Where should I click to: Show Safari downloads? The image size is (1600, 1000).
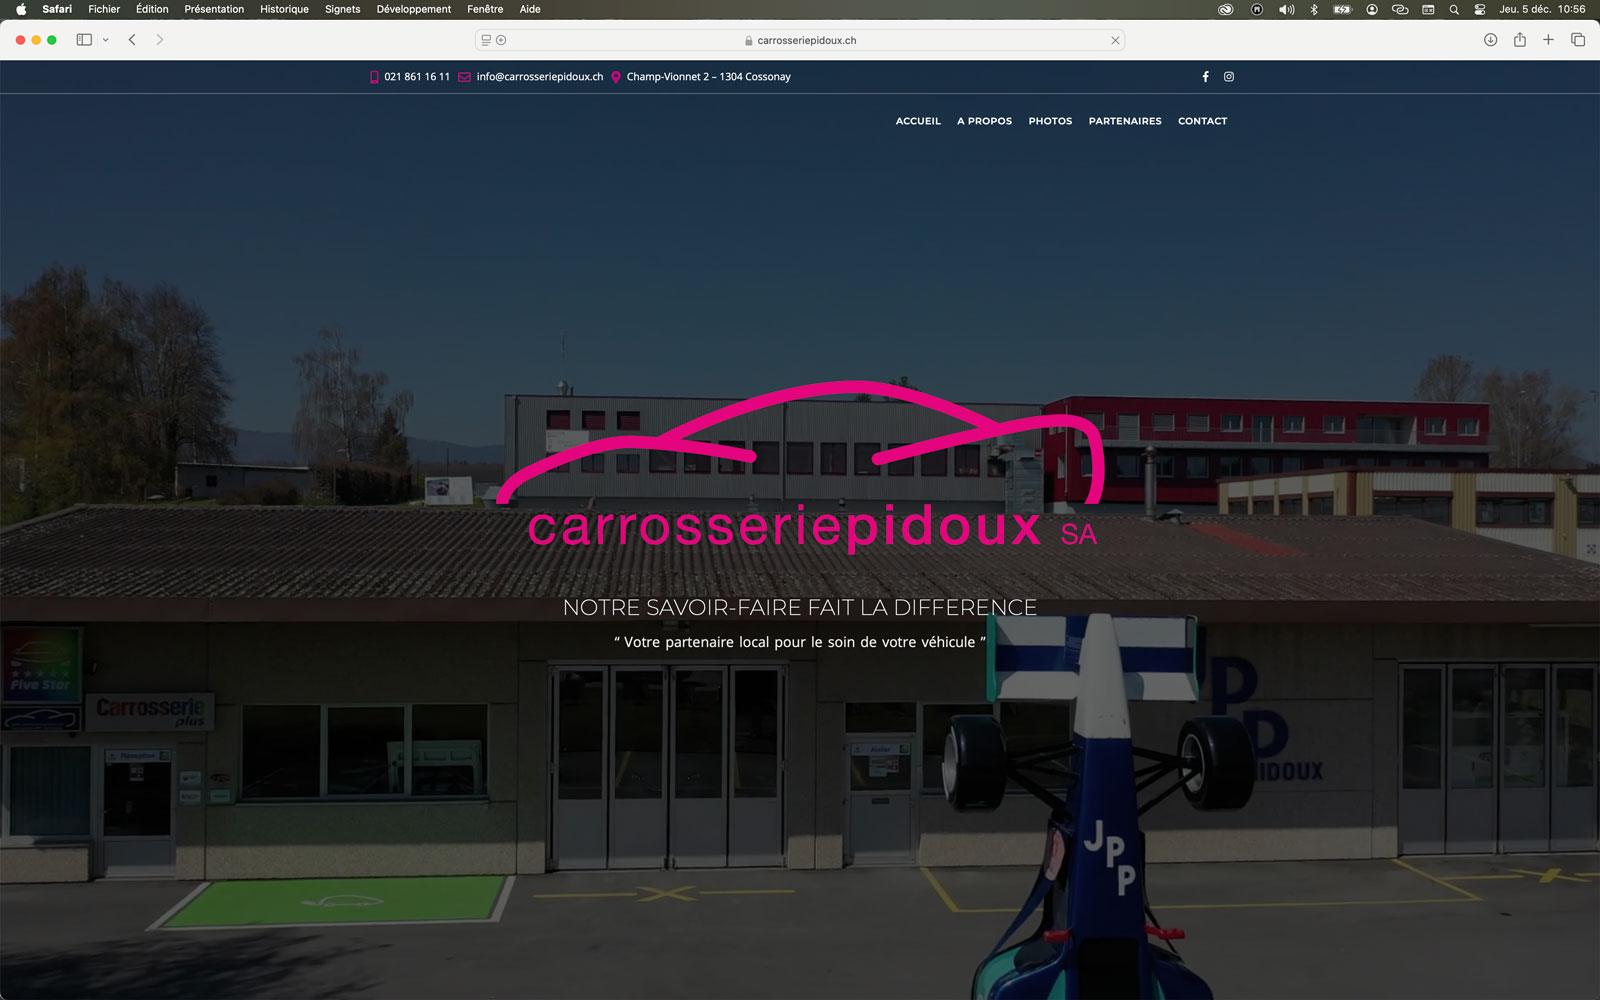pyautogui.click(x=1490, y=40)
